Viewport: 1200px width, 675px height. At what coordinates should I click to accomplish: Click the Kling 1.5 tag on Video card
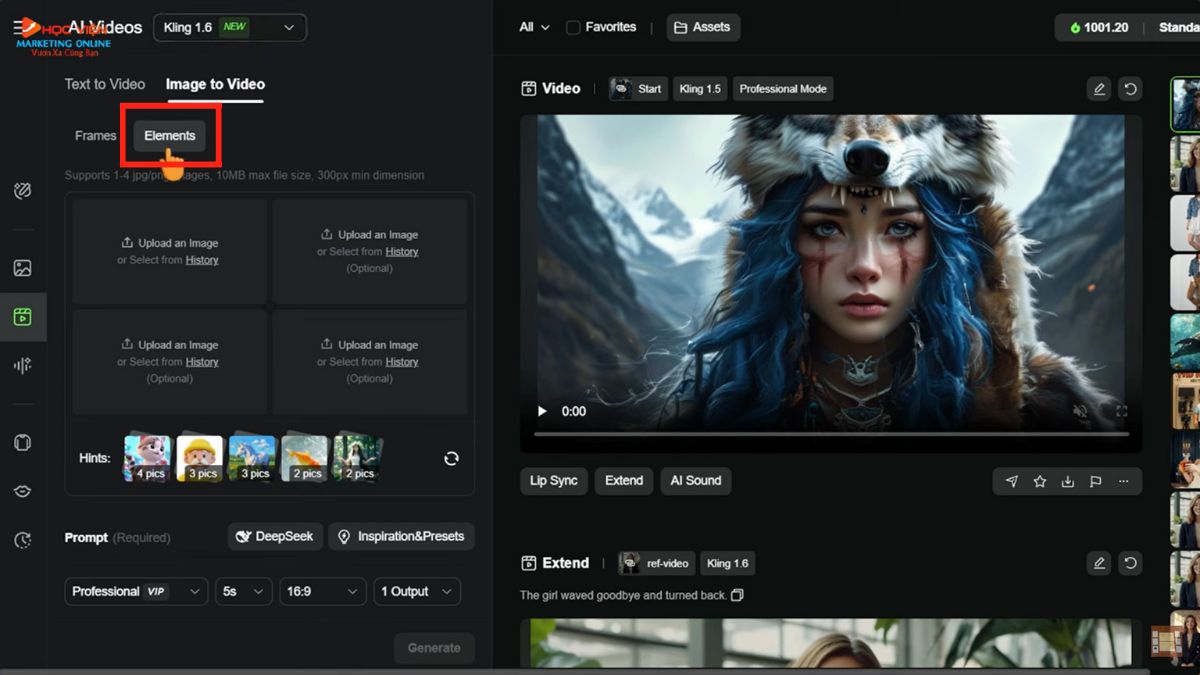click(x=700, y=89)
